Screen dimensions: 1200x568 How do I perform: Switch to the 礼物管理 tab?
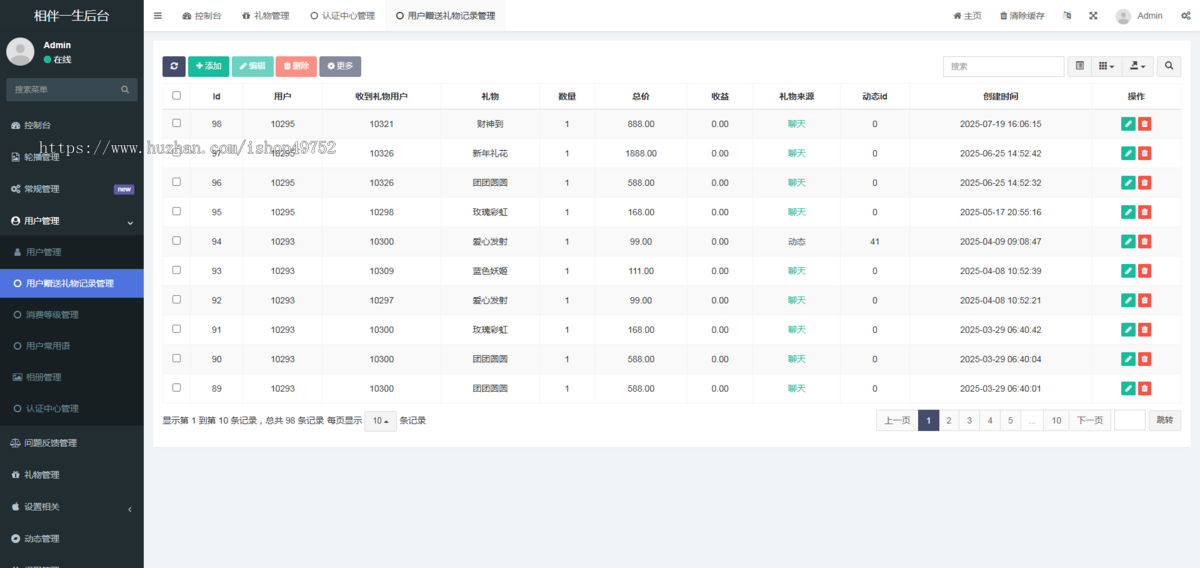(x=265, y=16)
